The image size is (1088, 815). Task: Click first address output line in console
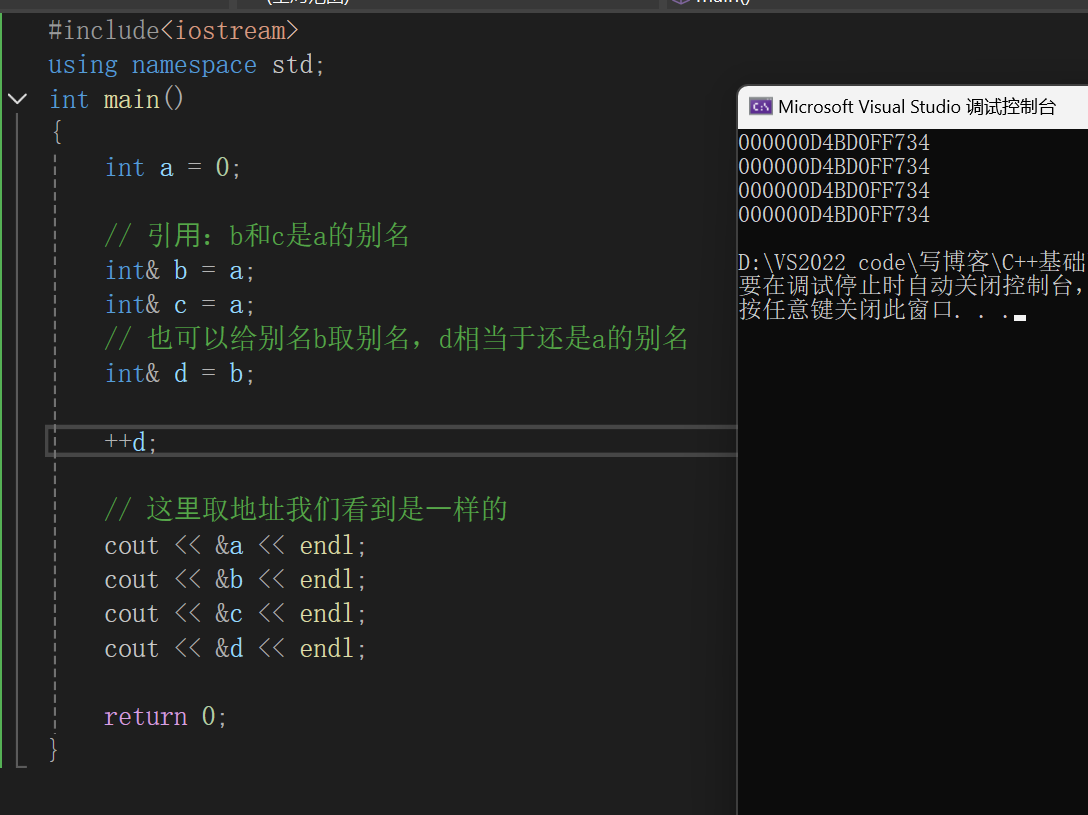point(834,143)
